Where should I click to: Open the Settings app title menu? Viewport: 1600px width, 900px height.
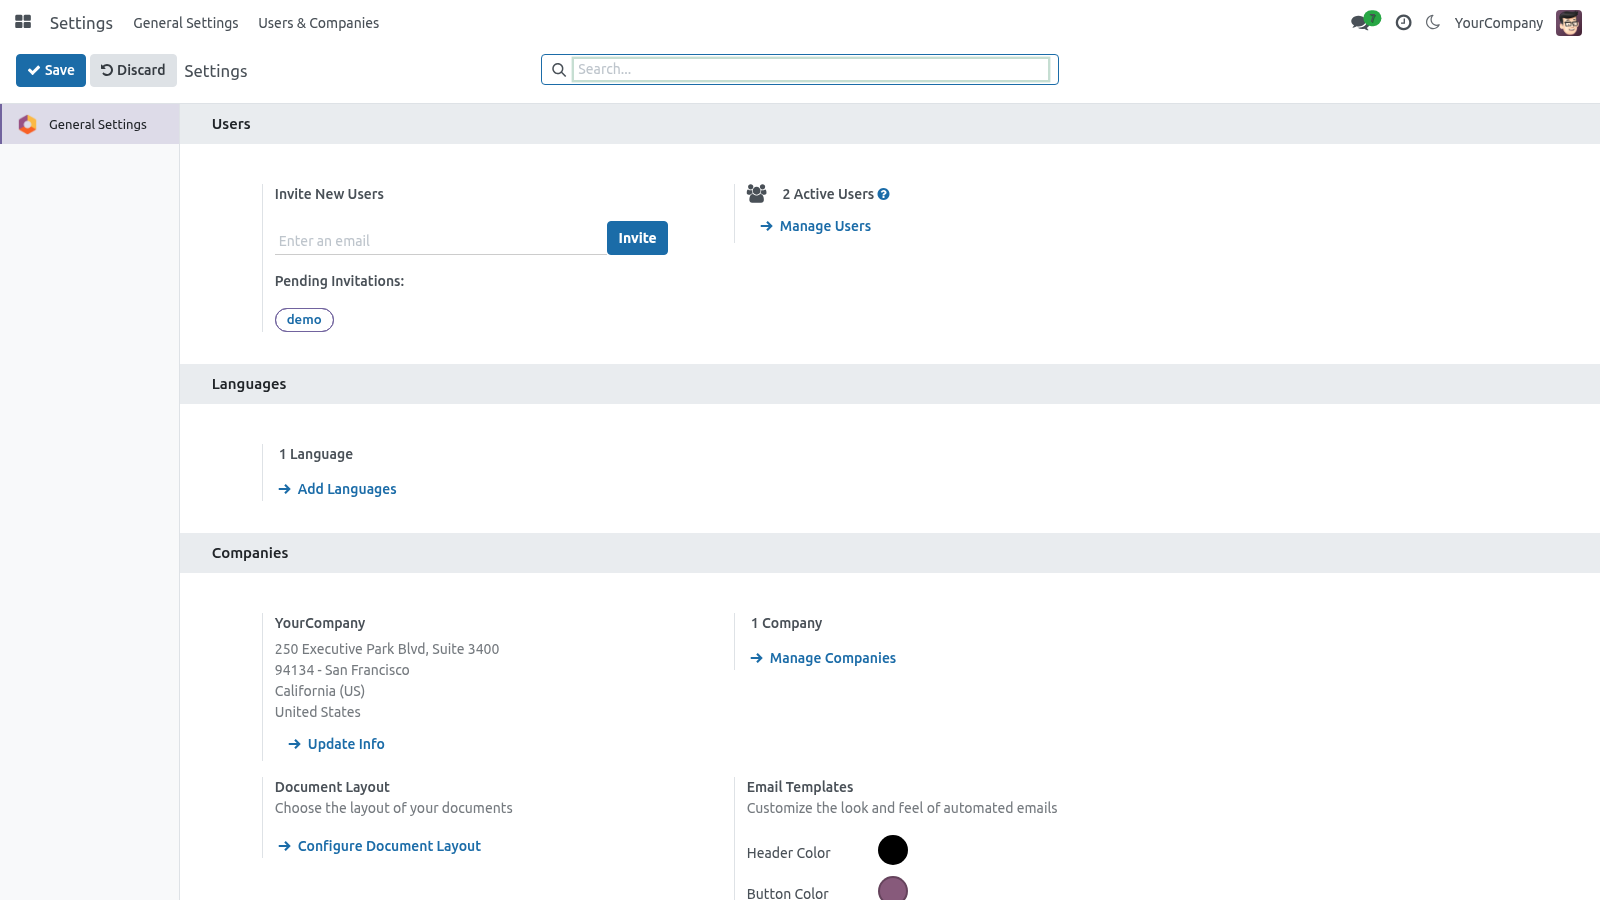click(x=81, y=23)
